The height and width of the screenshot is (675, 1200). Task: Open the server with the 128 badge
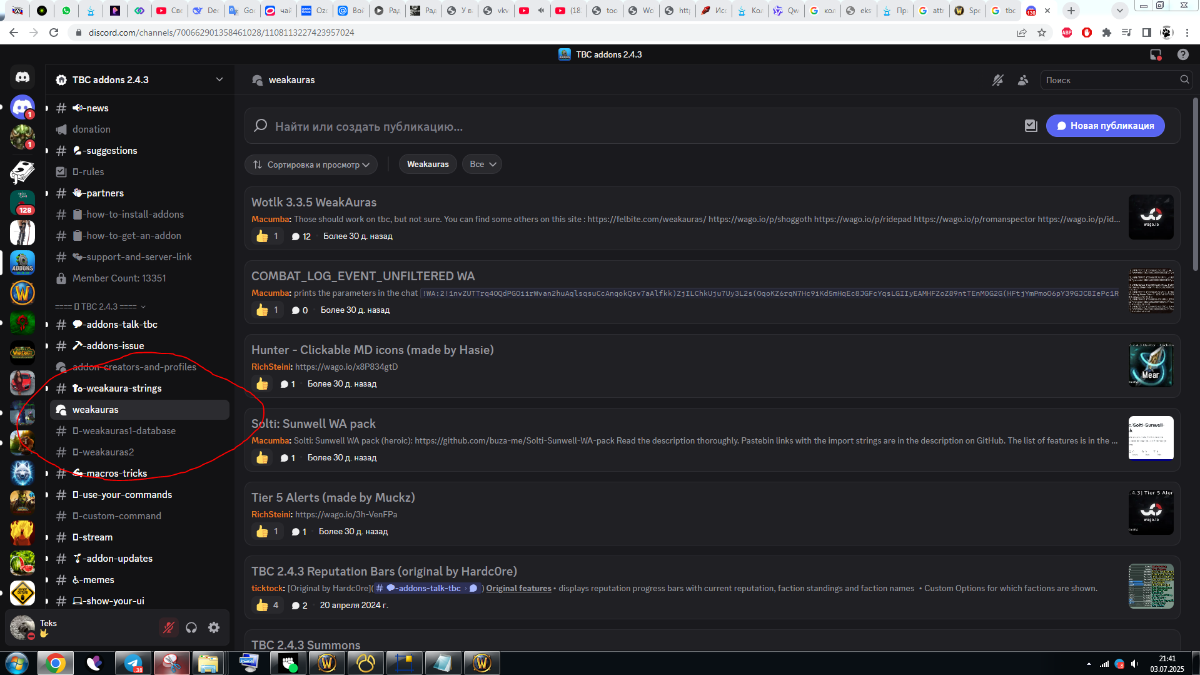(22, 201)
